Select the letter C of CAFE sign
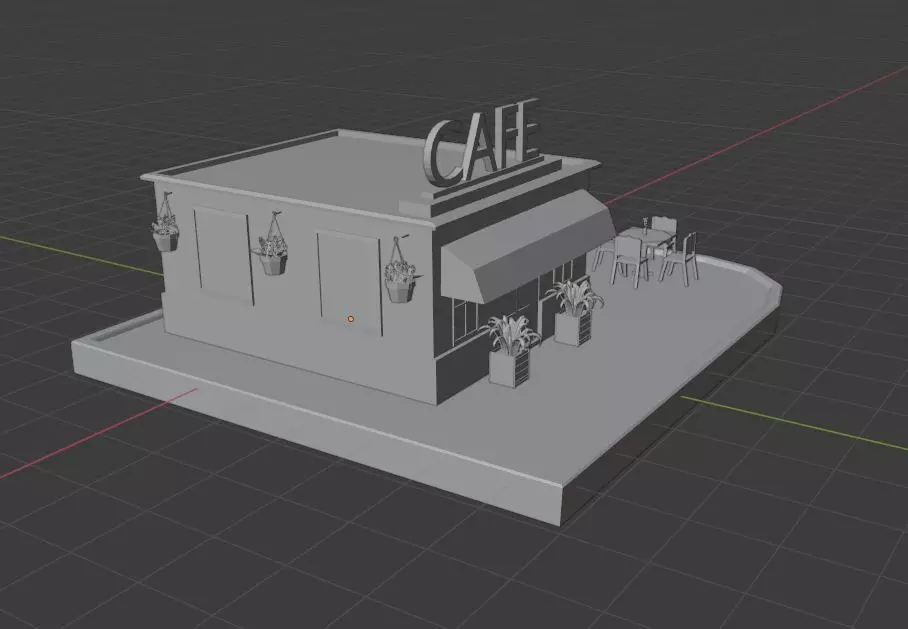908x629 pixels. pos(441,154)
